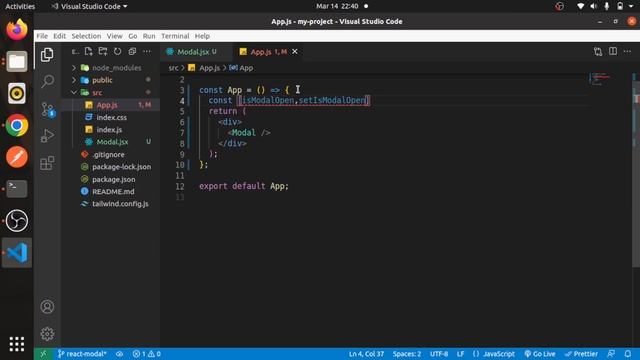The width and height of the screenshot is (640, 360).
Task: Launch Firefox from the dock
Action: pos(17,30)
